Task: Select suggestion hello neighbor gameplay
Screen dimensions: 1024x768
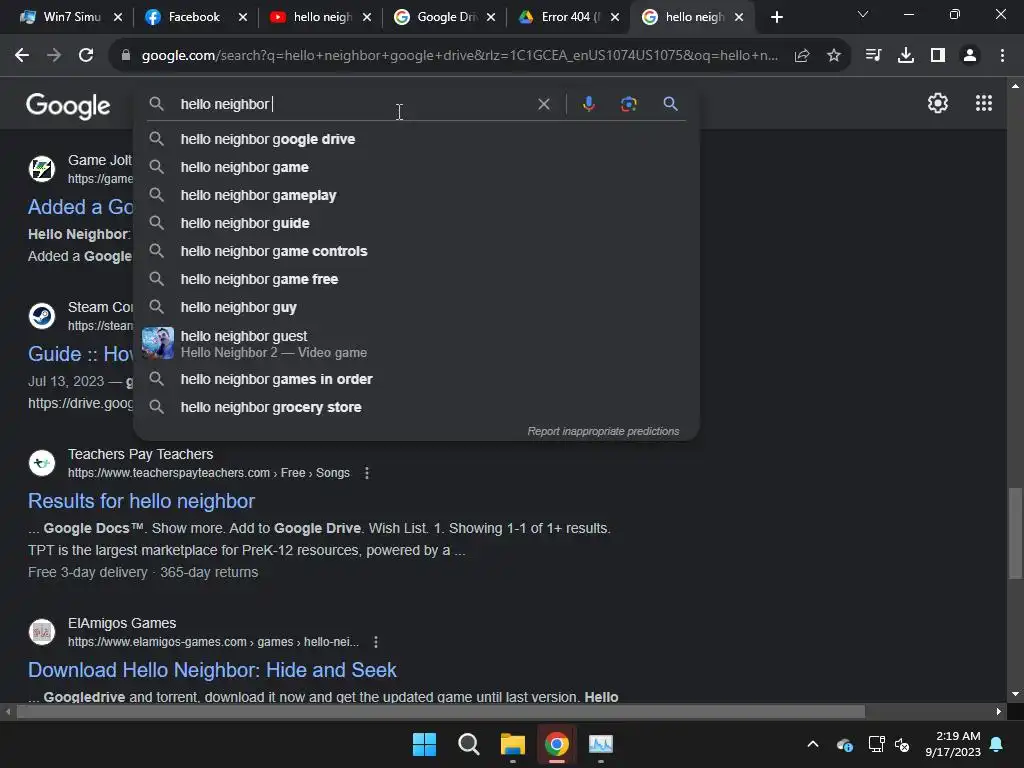Action: pos(416,195)
